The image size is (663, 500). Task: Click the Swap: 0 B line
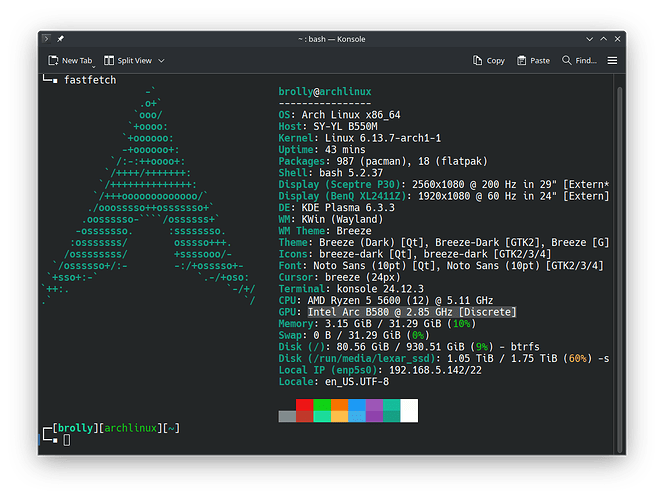(354, 335)
